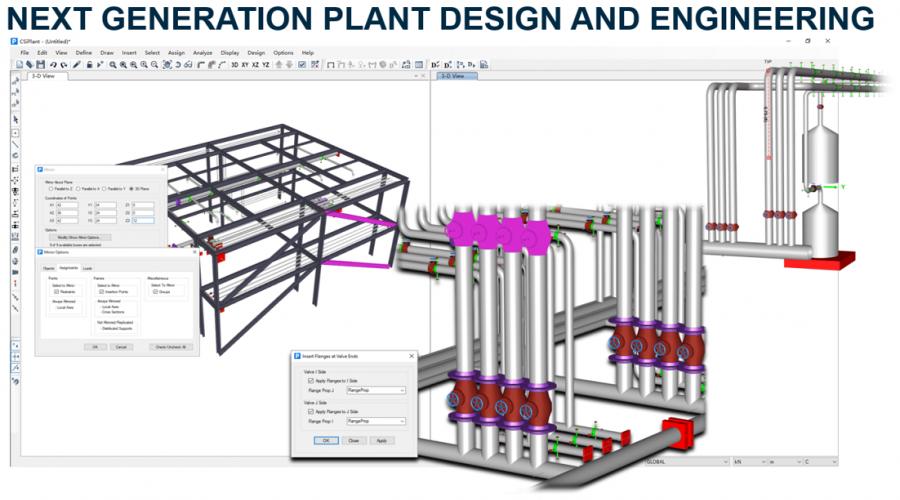
Task: Click the Undo arrow in toolbar
Action: (x=52, y=64)
